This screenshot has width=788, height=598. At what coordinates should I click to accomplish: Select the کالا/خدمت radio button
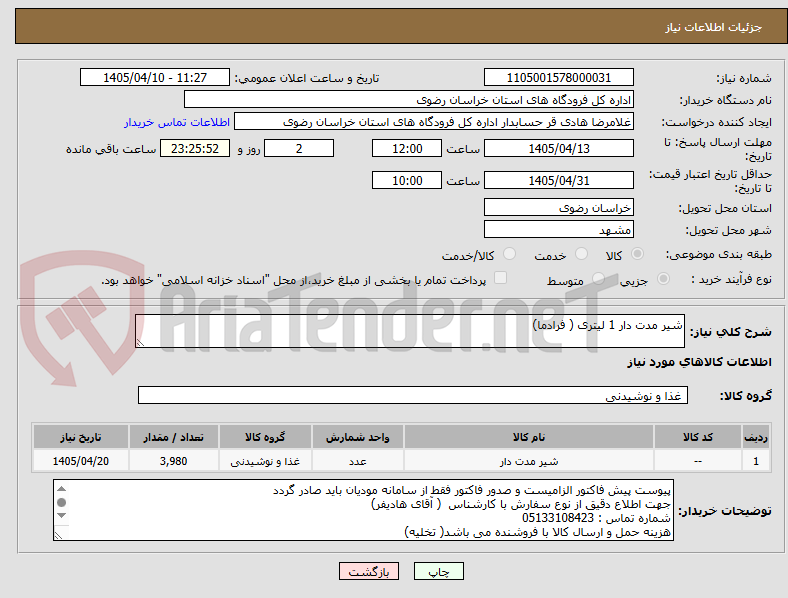click(x=509, y=254)
